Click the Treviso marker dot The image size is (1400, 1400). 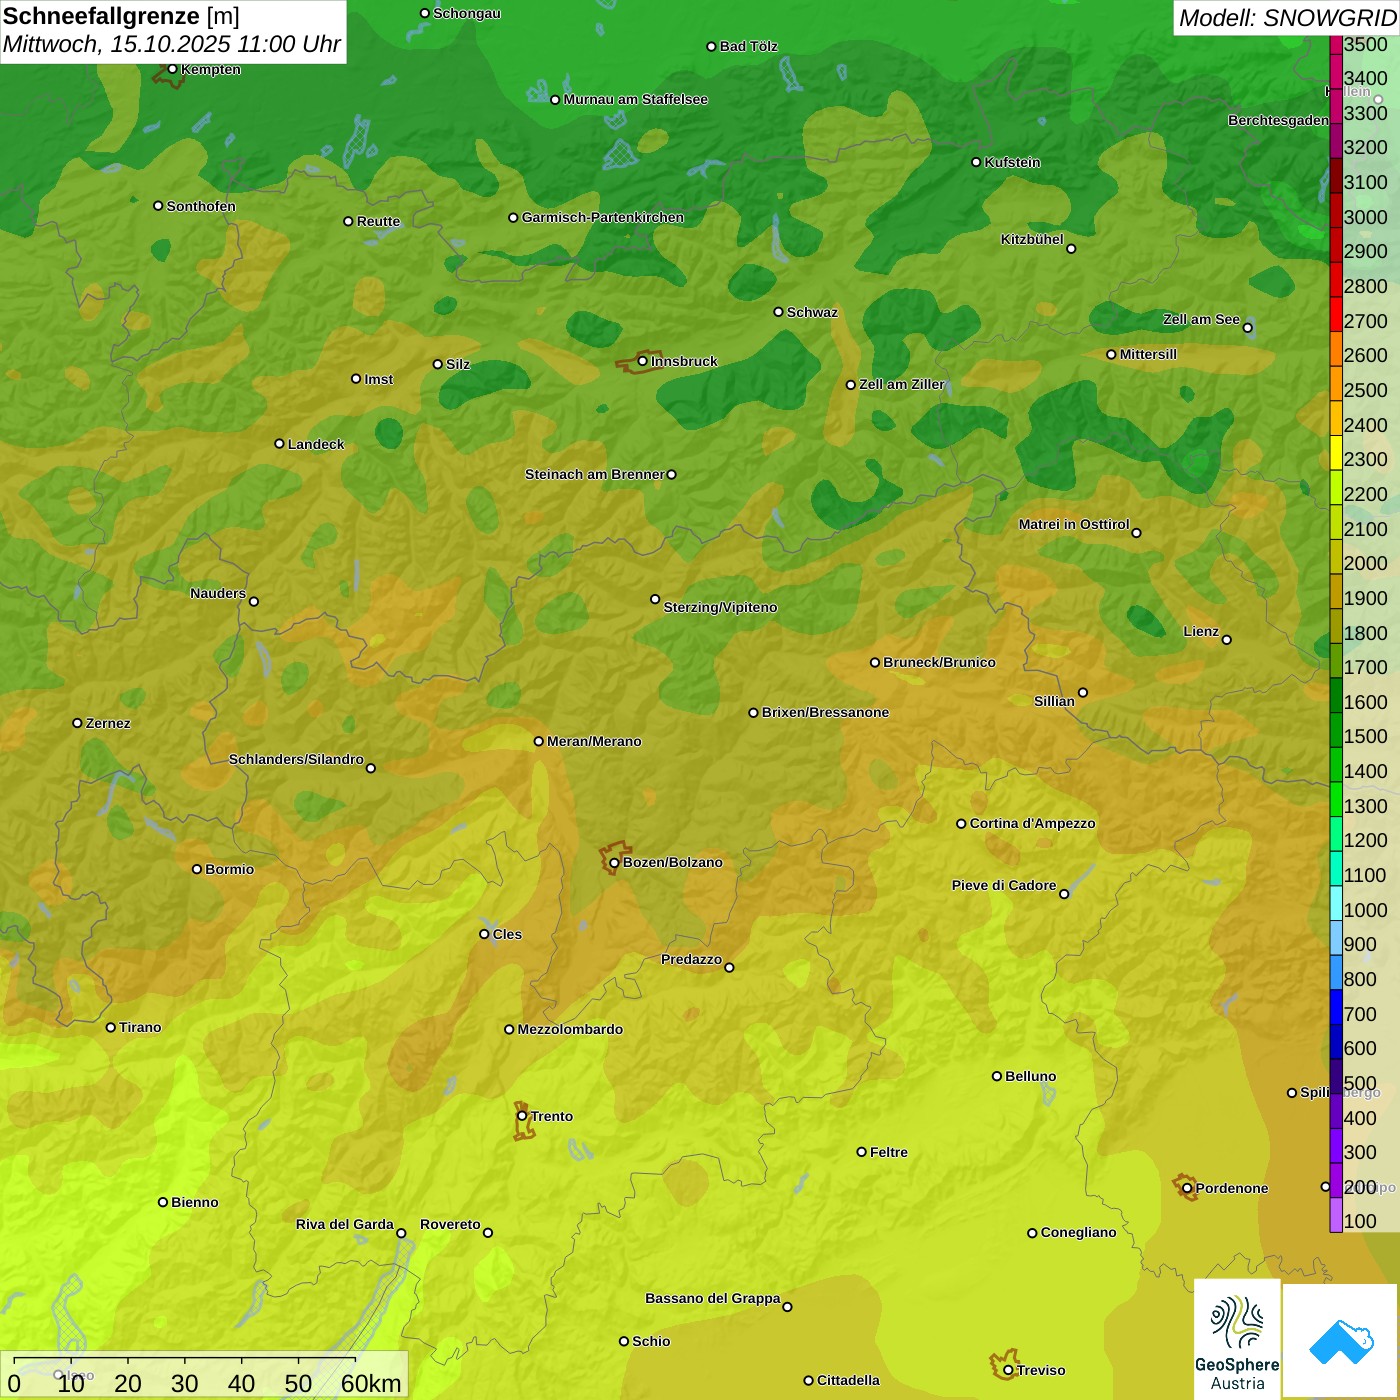(x=1008, y=1370)
